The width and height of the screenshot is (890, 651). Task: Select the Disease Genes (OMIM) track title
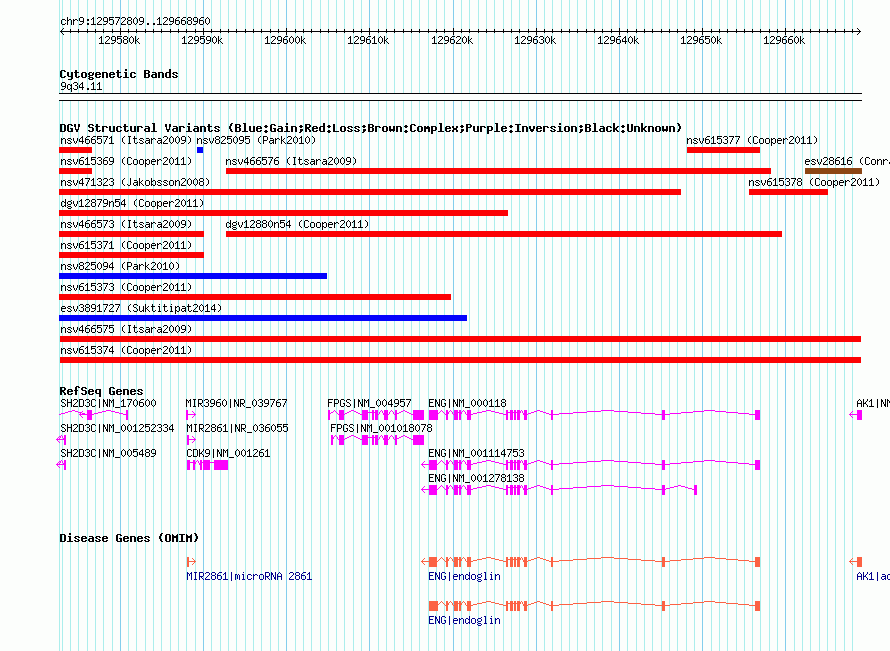pos(129,538)
